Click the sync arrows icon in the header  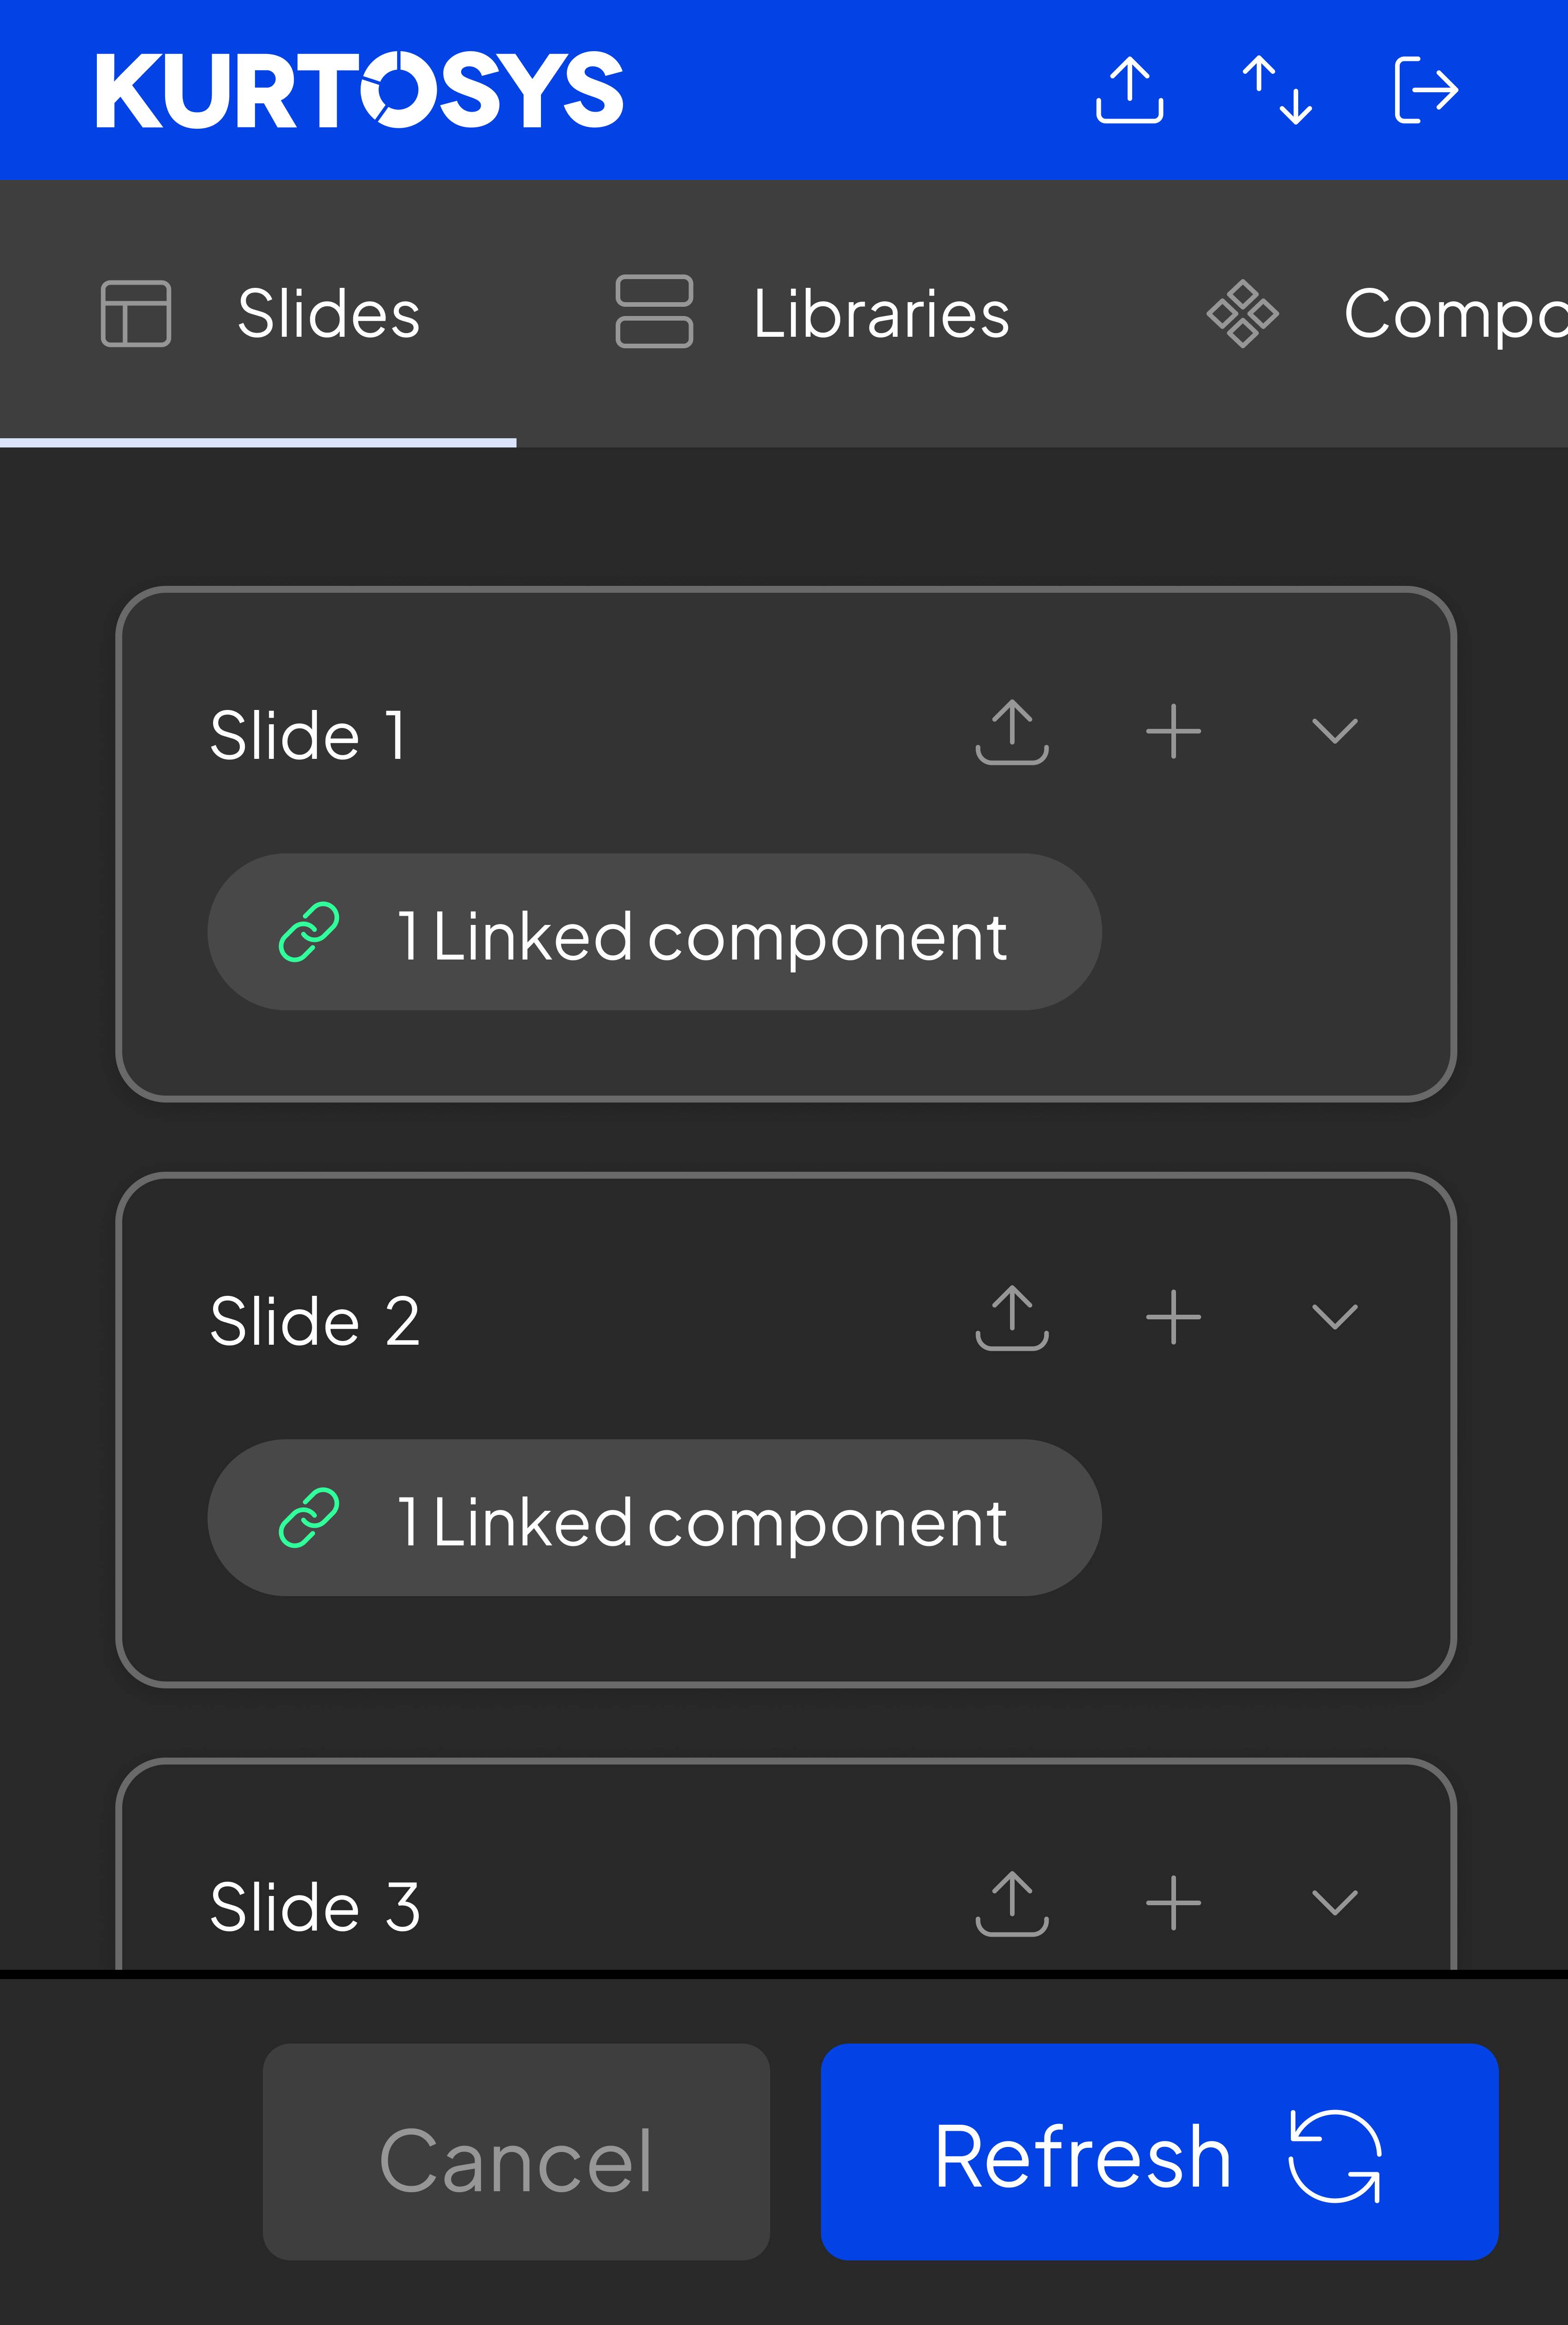(x=1277, y=90)
